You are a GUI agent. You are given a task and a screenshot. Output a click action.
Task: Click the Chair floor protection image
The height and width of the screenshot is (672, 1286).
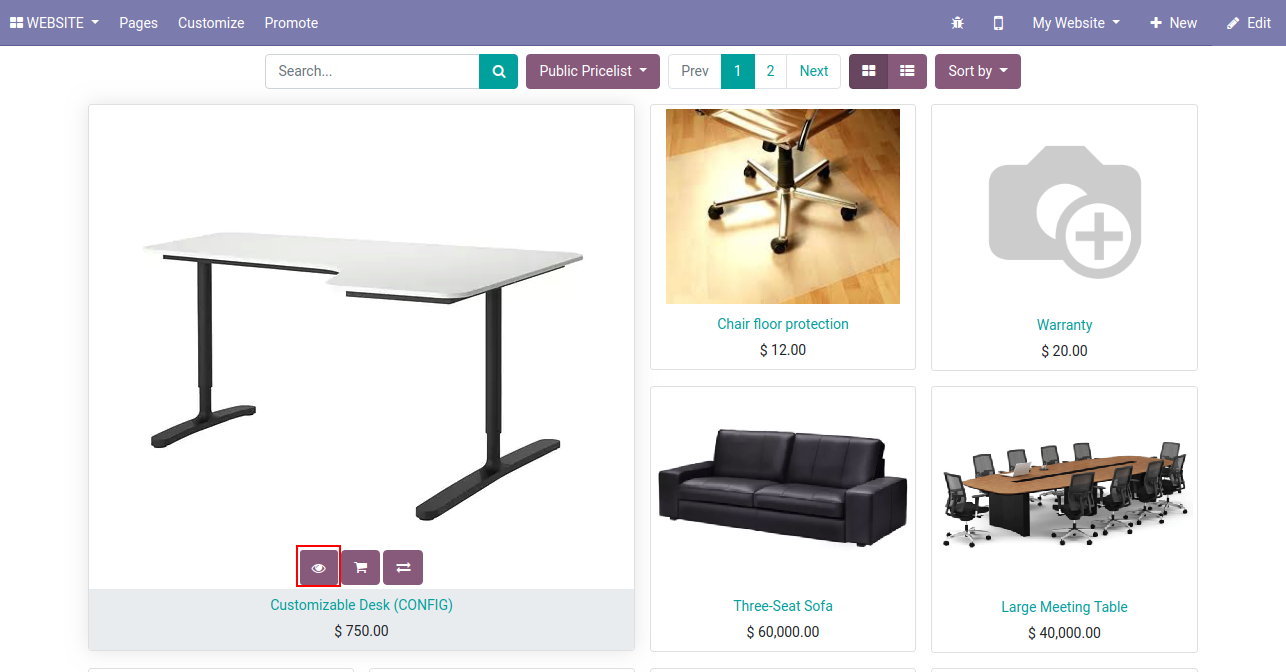coord(783,206)
